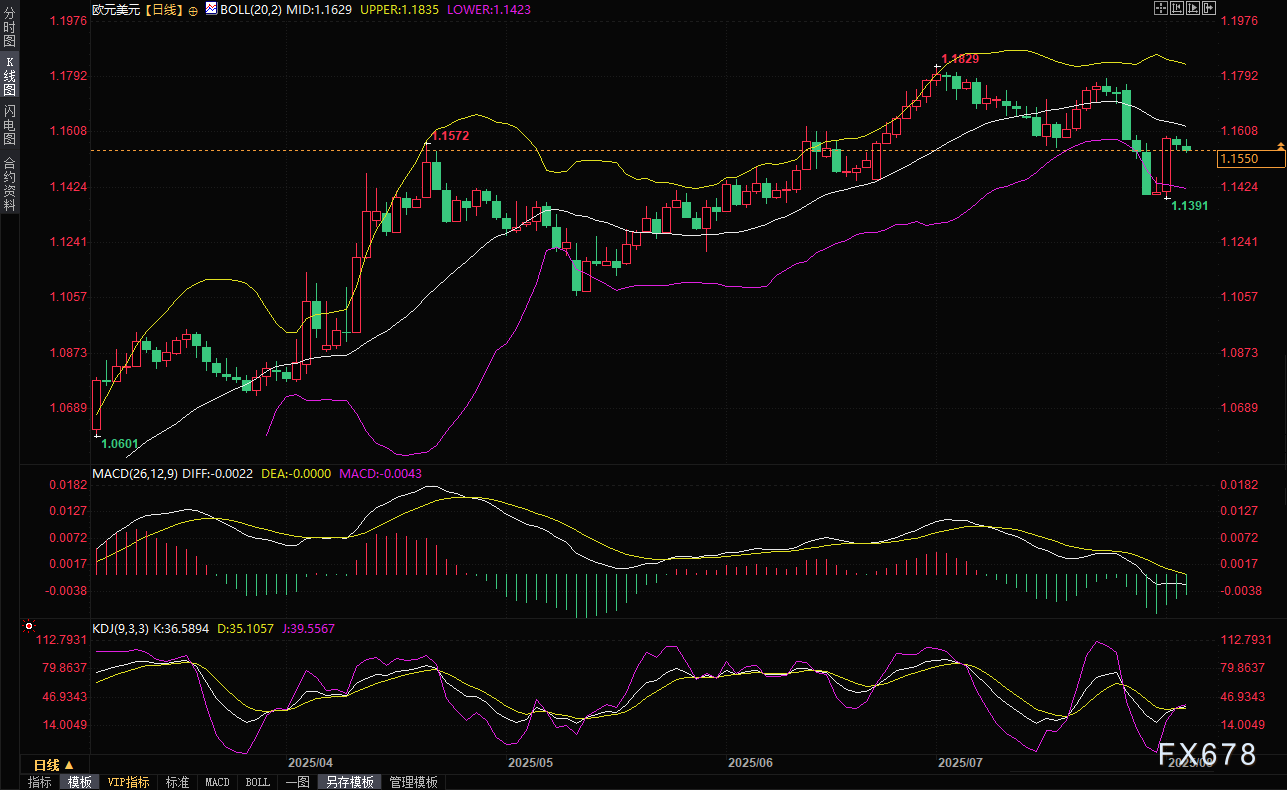Switch to 分时图 view in left sidebar
Image resolution: width=1287 pixels, height=790 pixels.
pyautogui.click(x=9, y=34)
